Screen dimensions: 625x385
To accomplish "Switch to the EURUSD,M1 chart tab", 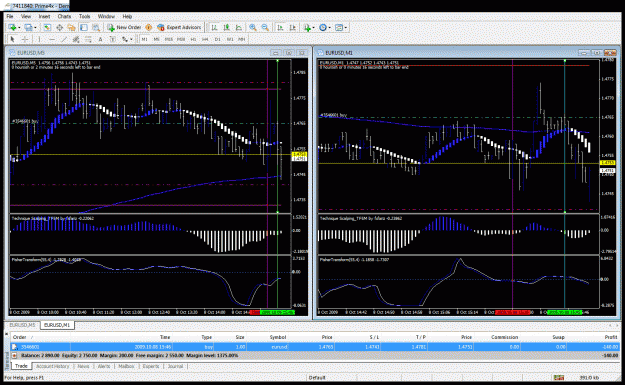I will pos(57,325).
